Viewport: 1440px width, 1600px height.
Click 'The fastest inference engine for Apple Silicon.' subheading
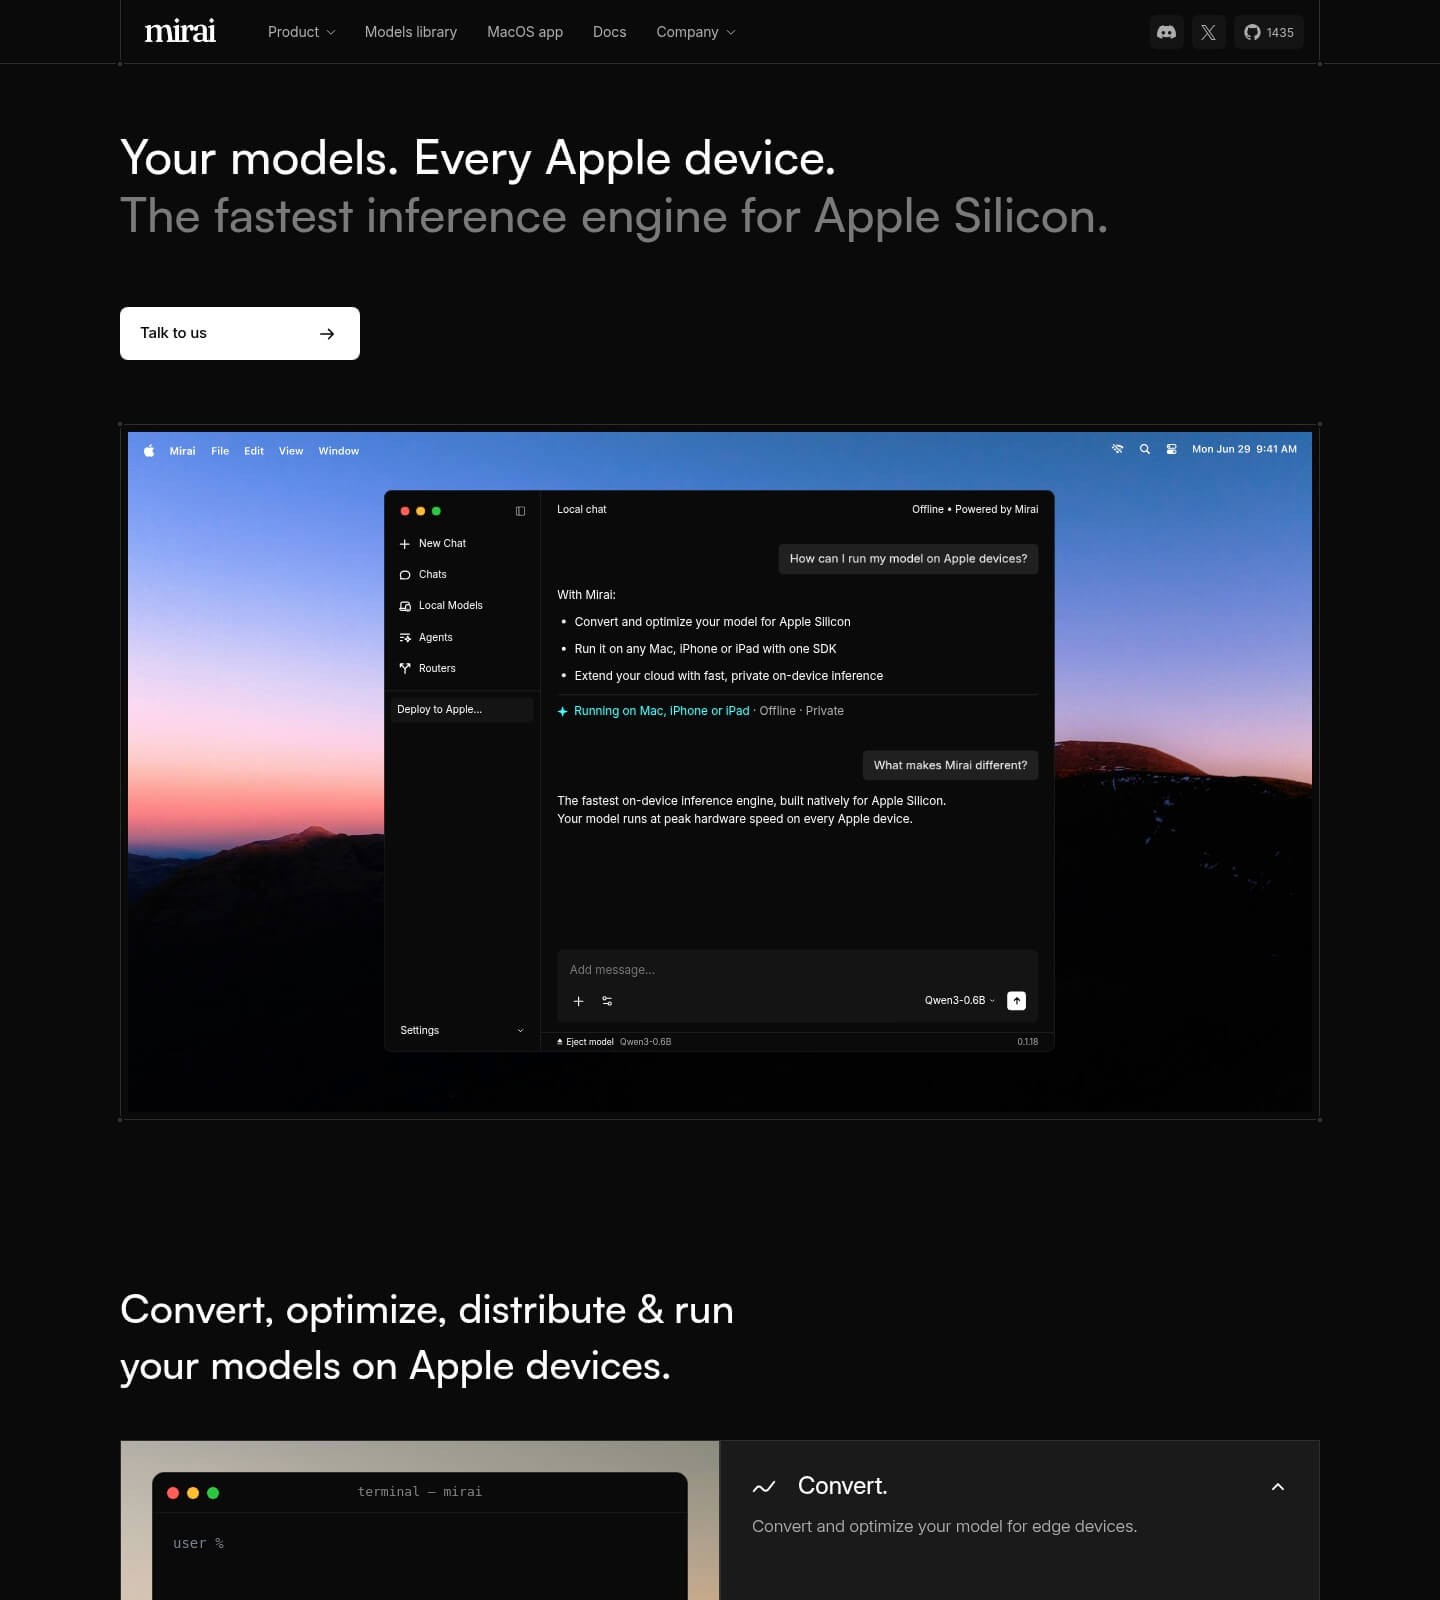pyautogui.click(x=614, y=216)
